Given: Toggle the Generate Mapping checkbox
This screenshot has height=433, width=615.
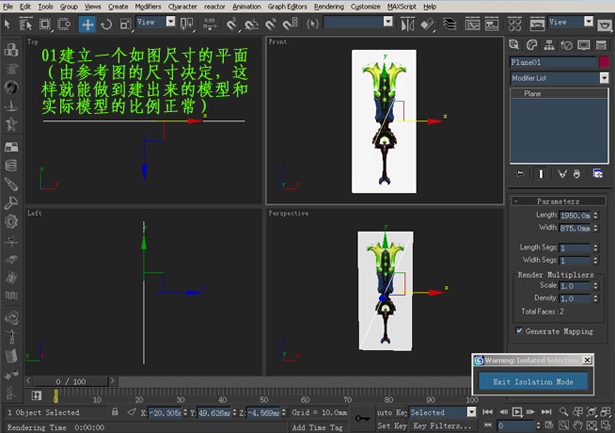Looking at the screenshot, I should (x=519, y=331).
